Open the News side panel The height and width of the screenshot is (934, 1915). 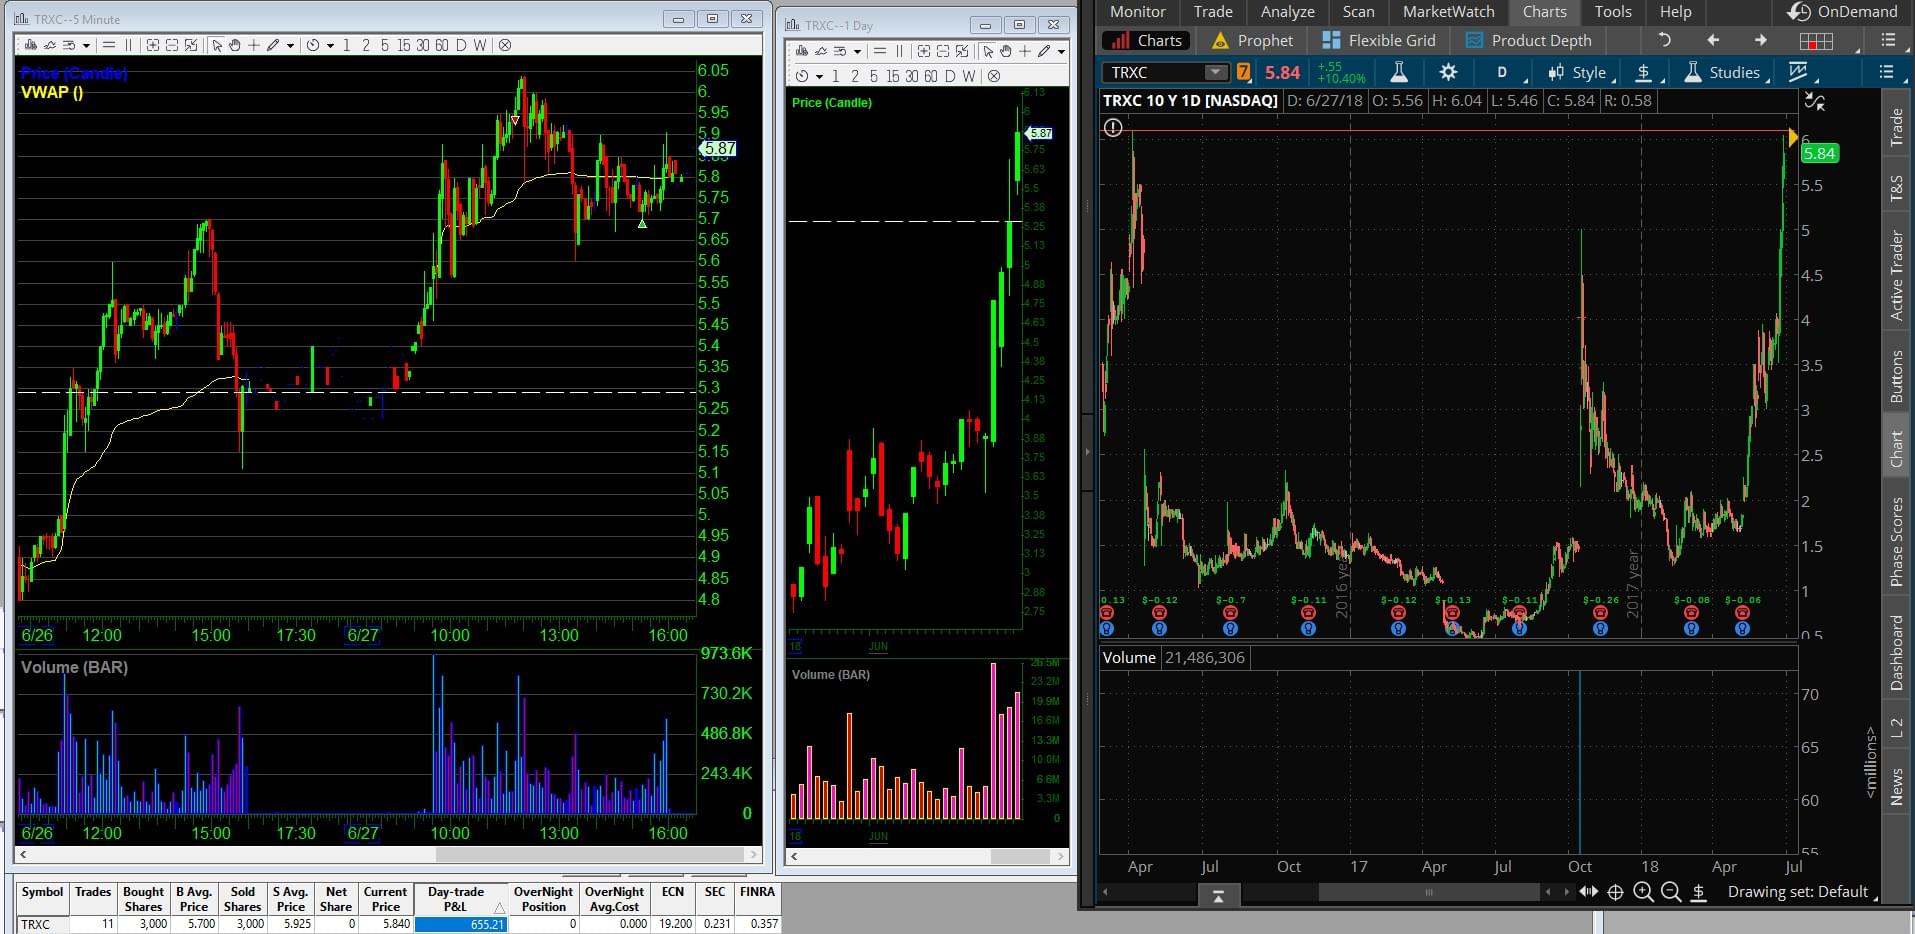tap(1896, 786)
